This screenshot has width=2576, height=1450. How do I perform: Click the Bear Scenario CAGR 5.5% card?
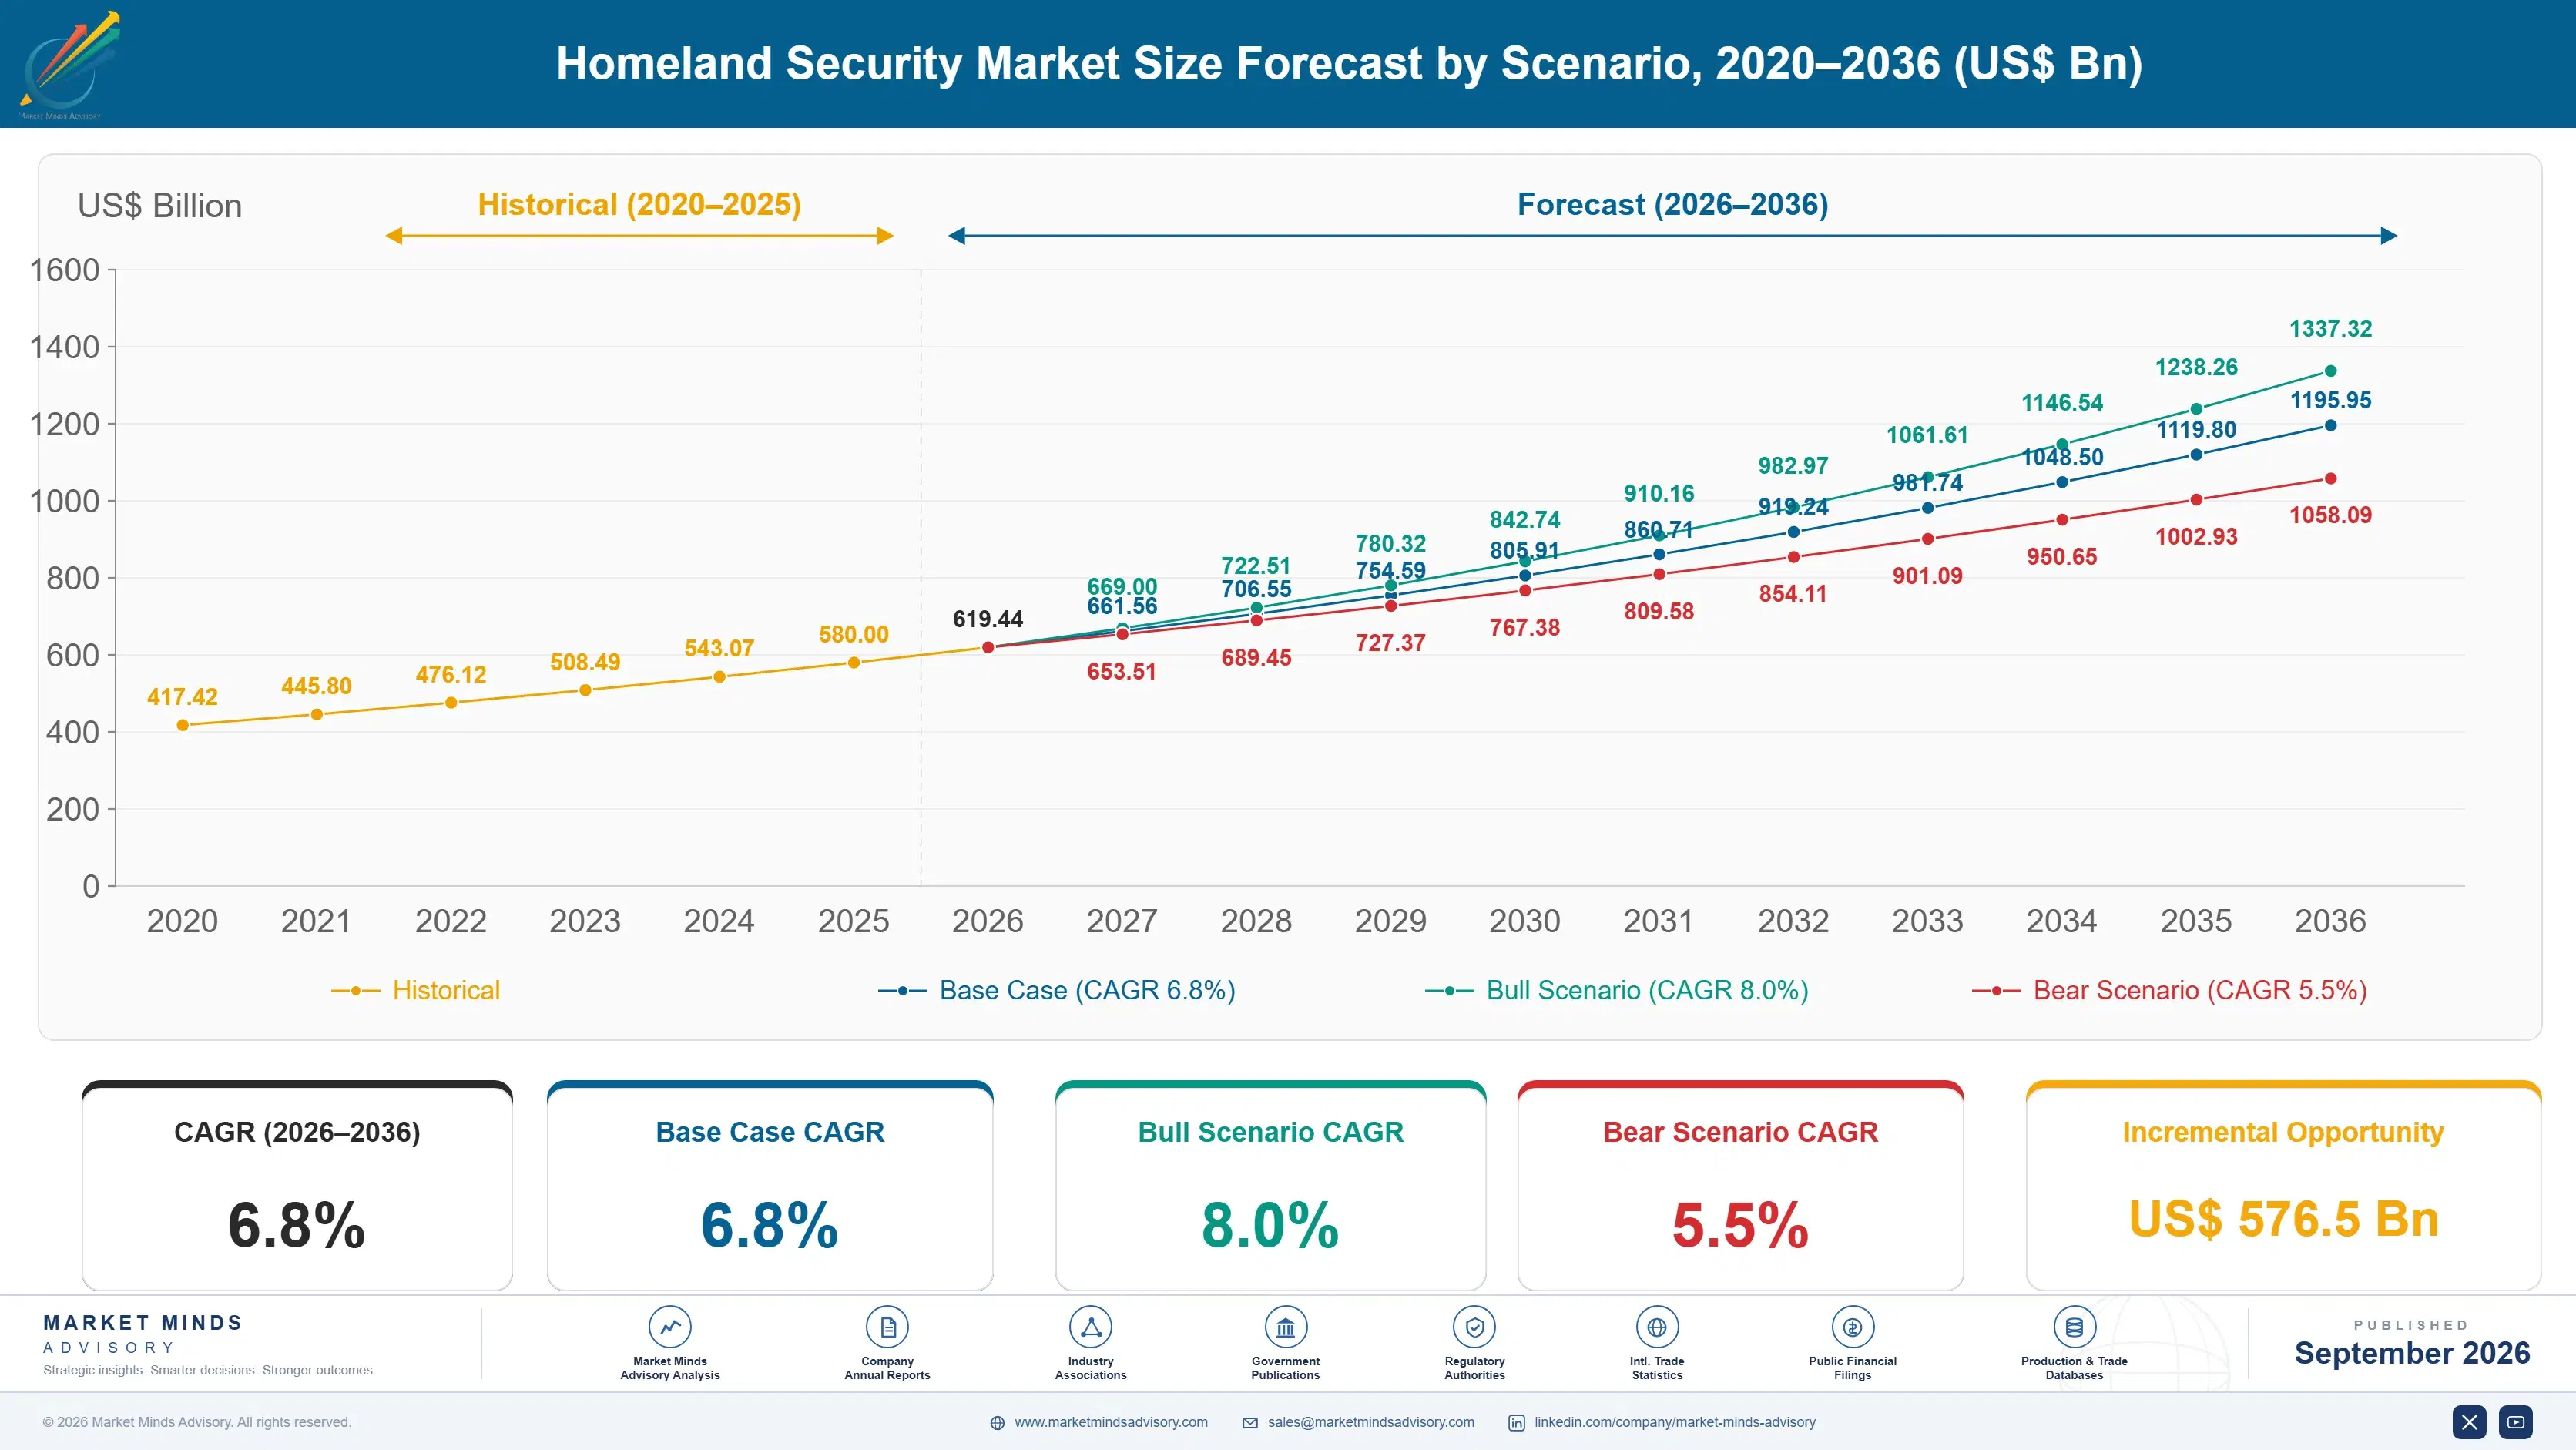click(x=1740, y=1186)
